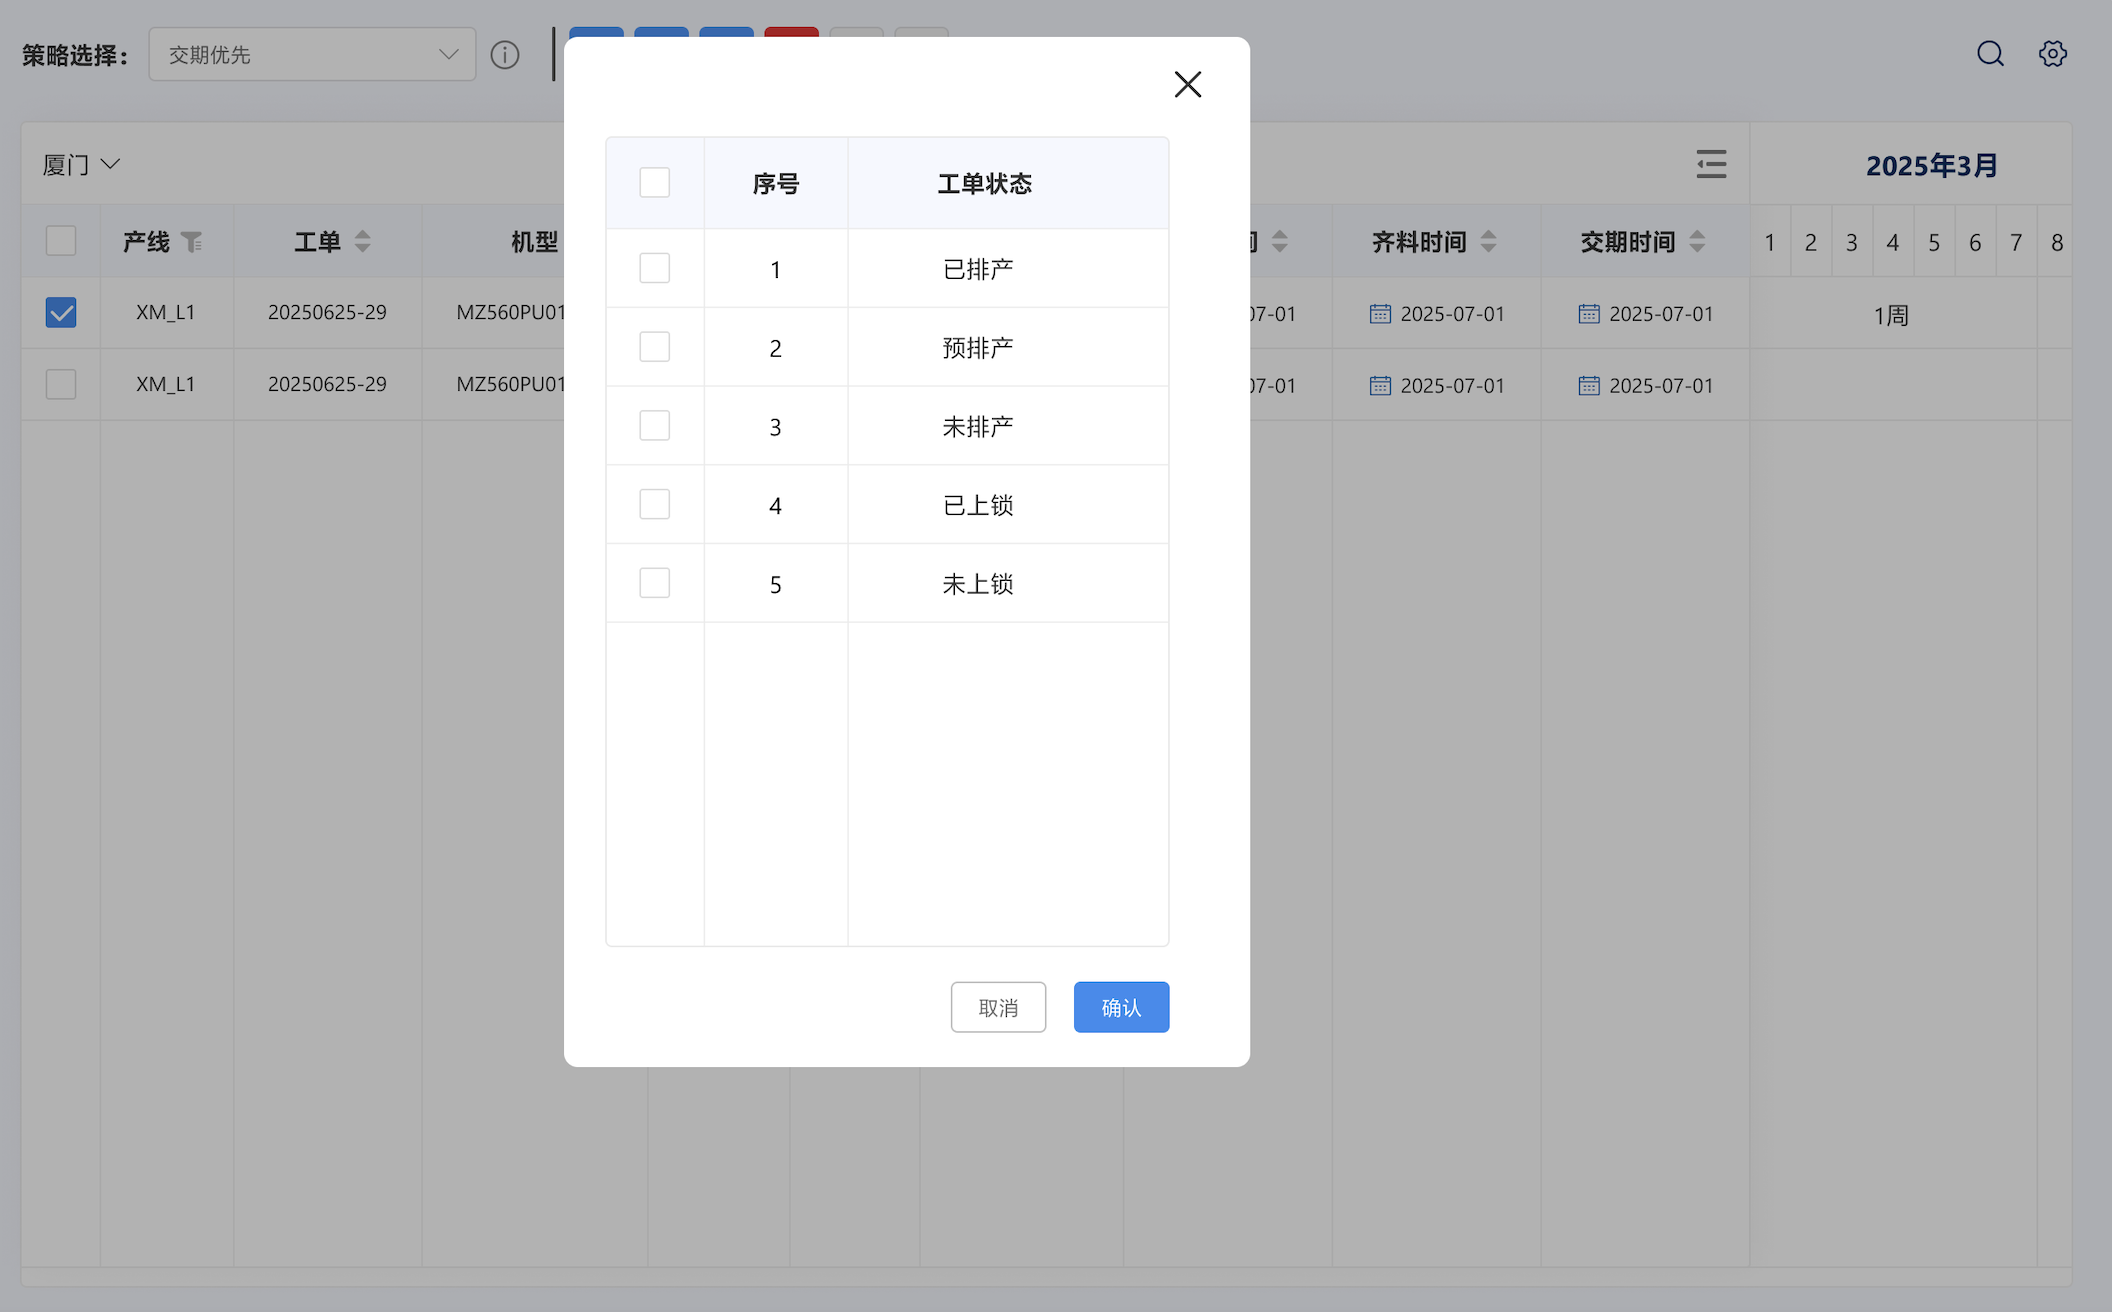The width and height of the screenshot is (2112, 1312).
Task: Click the collapse list icon beside 2025年3月
Action: point(1711,164)
